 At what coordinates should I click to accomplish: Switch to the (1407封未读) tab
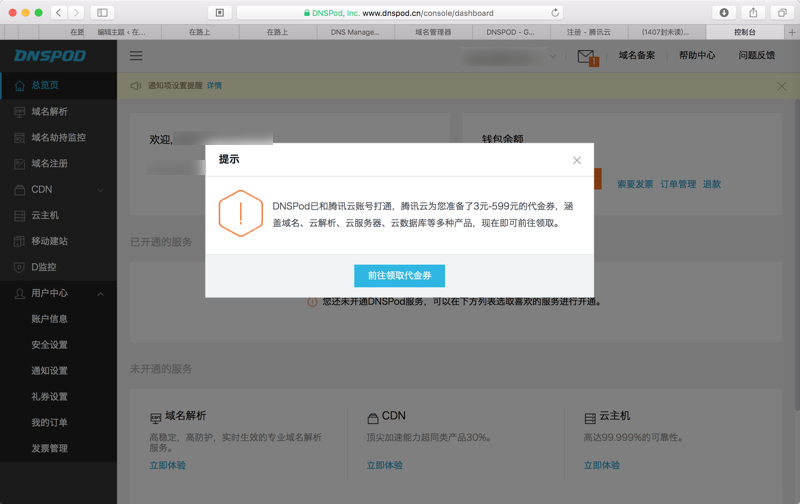click(x=666, y=32)
